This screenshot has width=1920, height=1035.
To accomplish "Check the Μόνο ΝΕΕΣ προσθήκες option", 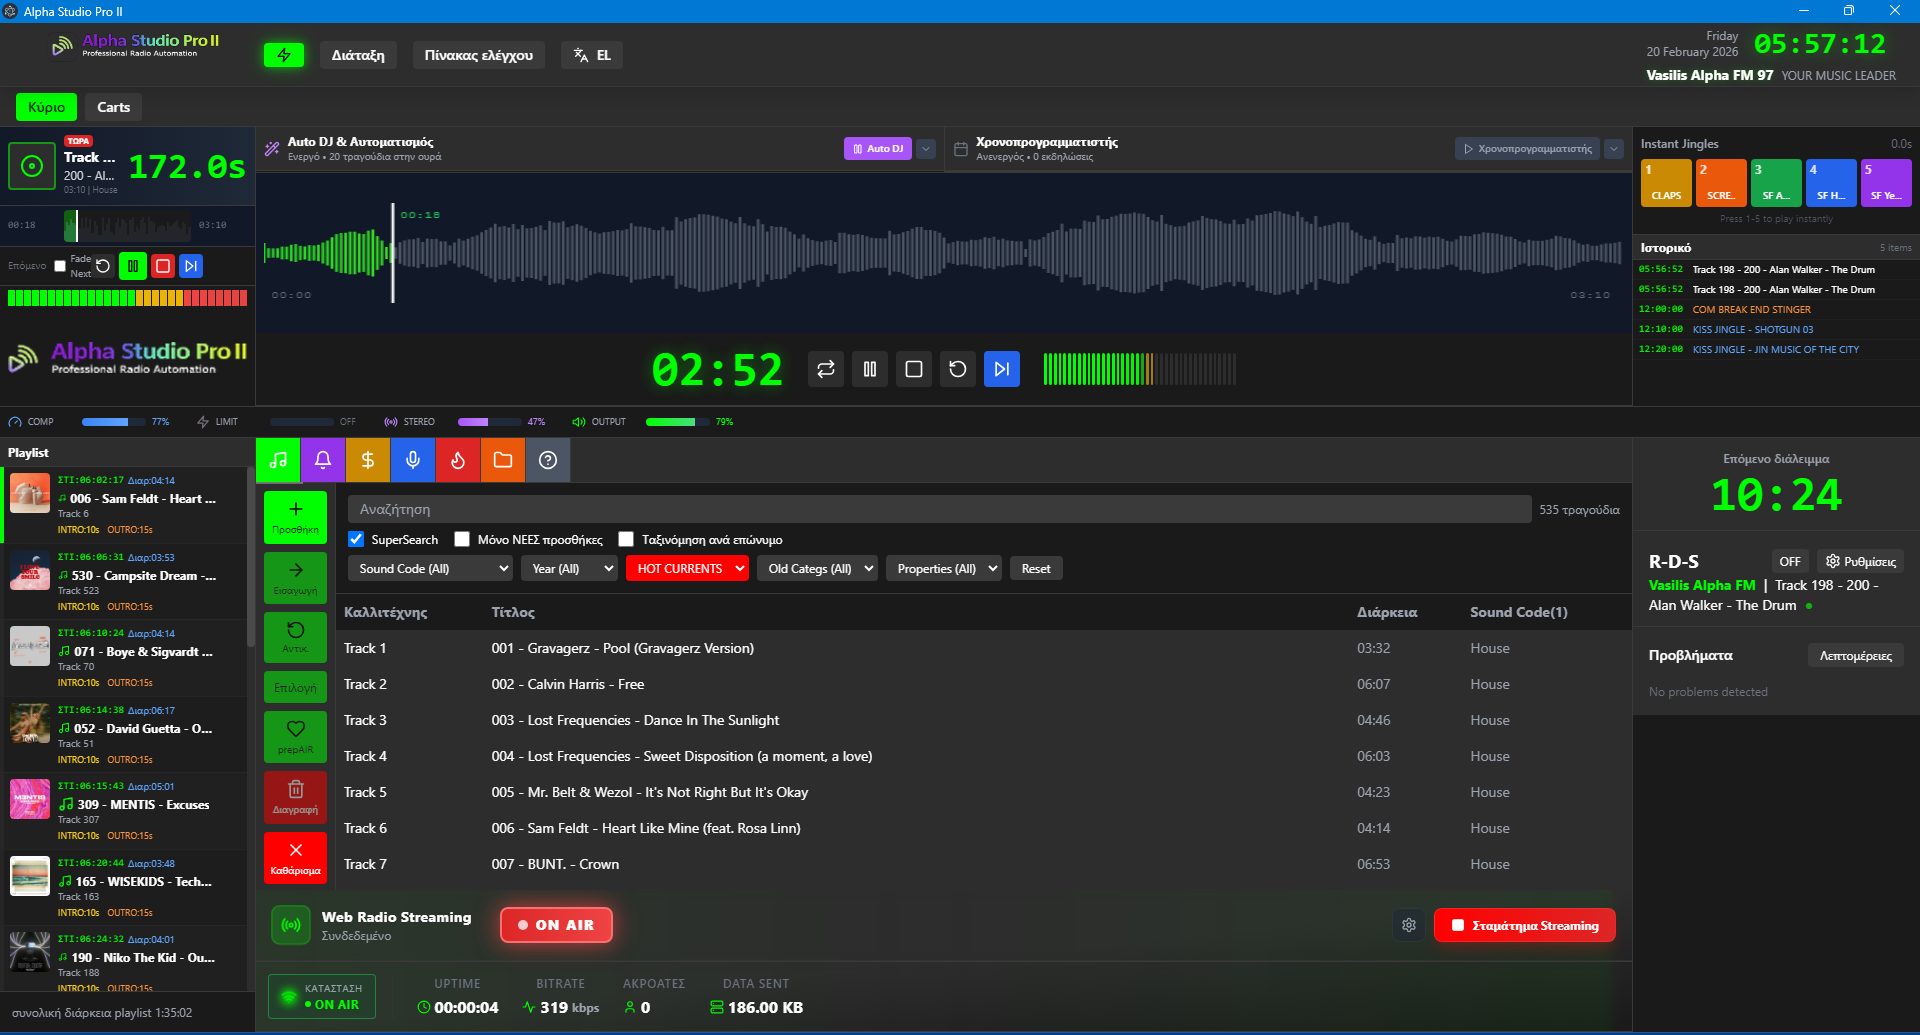I will tap(462, 539).
